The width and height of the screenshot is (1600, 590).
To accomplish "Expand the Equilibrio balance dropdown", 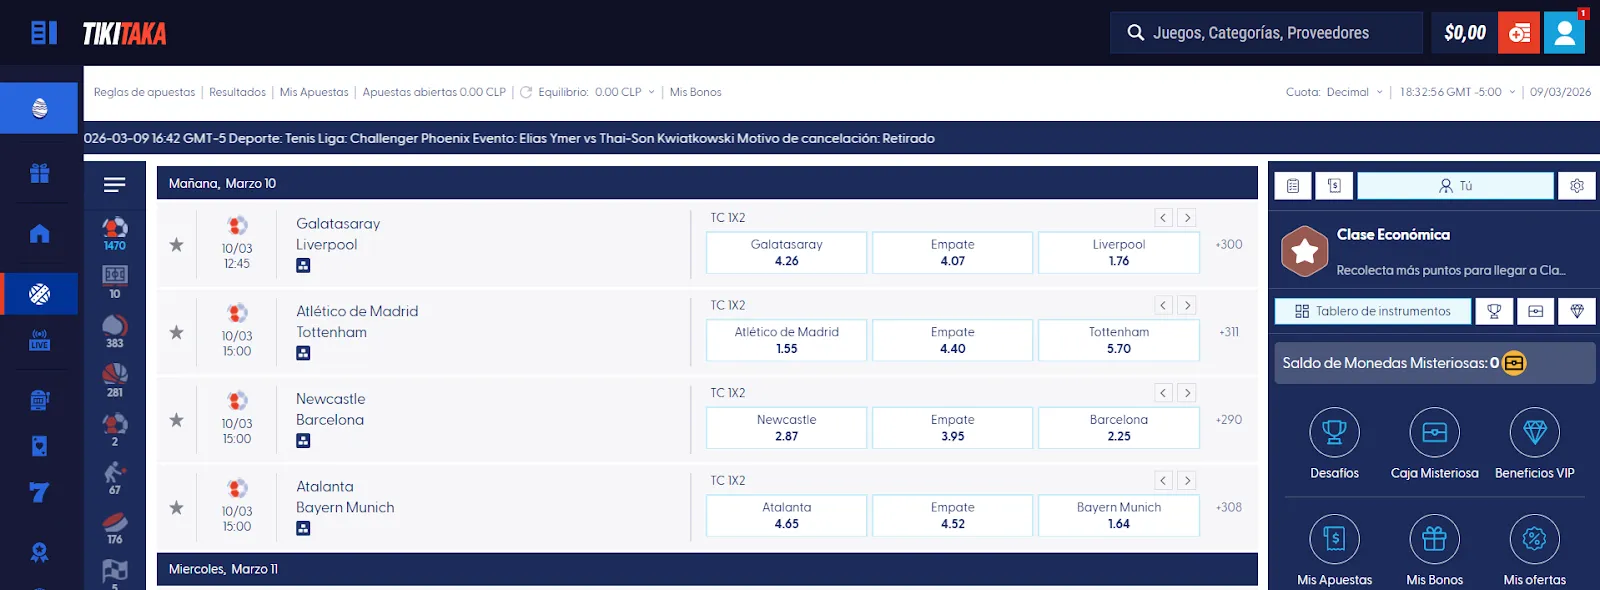I will [x=599, y=92].
